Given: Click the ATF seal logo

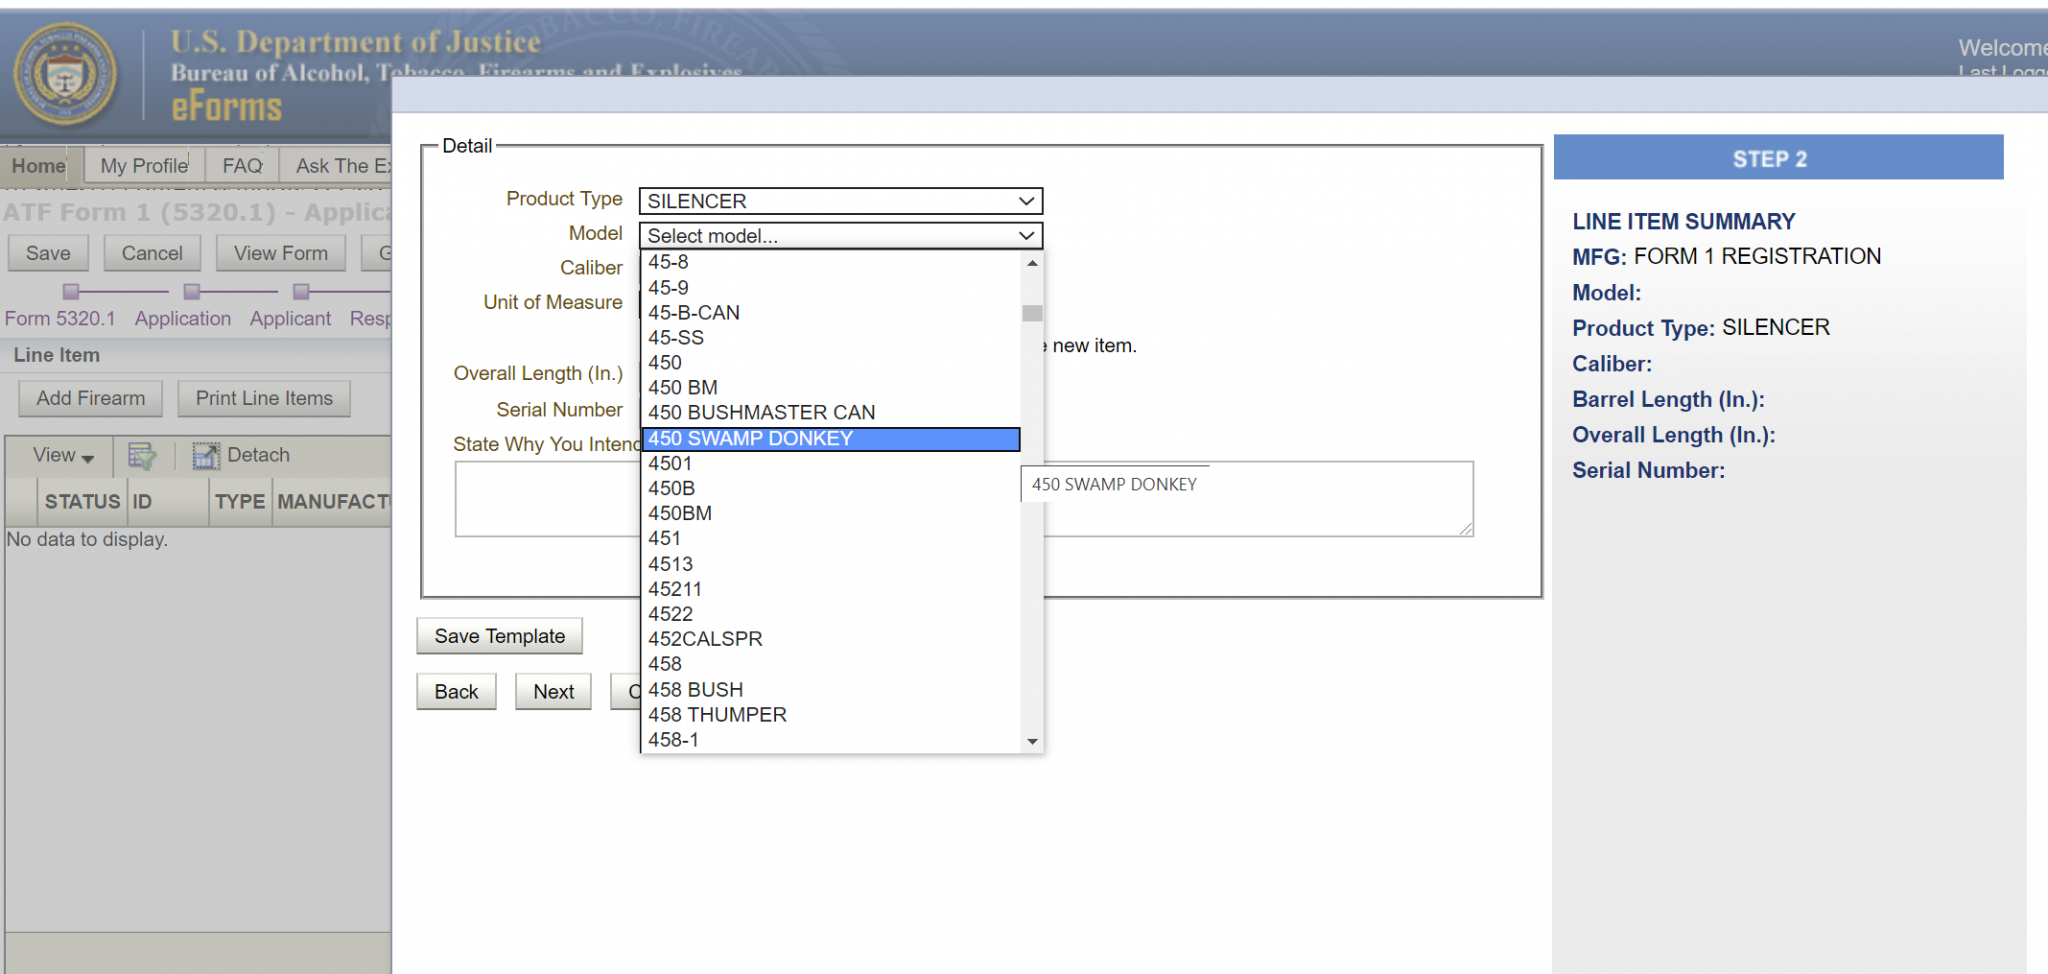Looking at the screenshot, I should 65,75.
